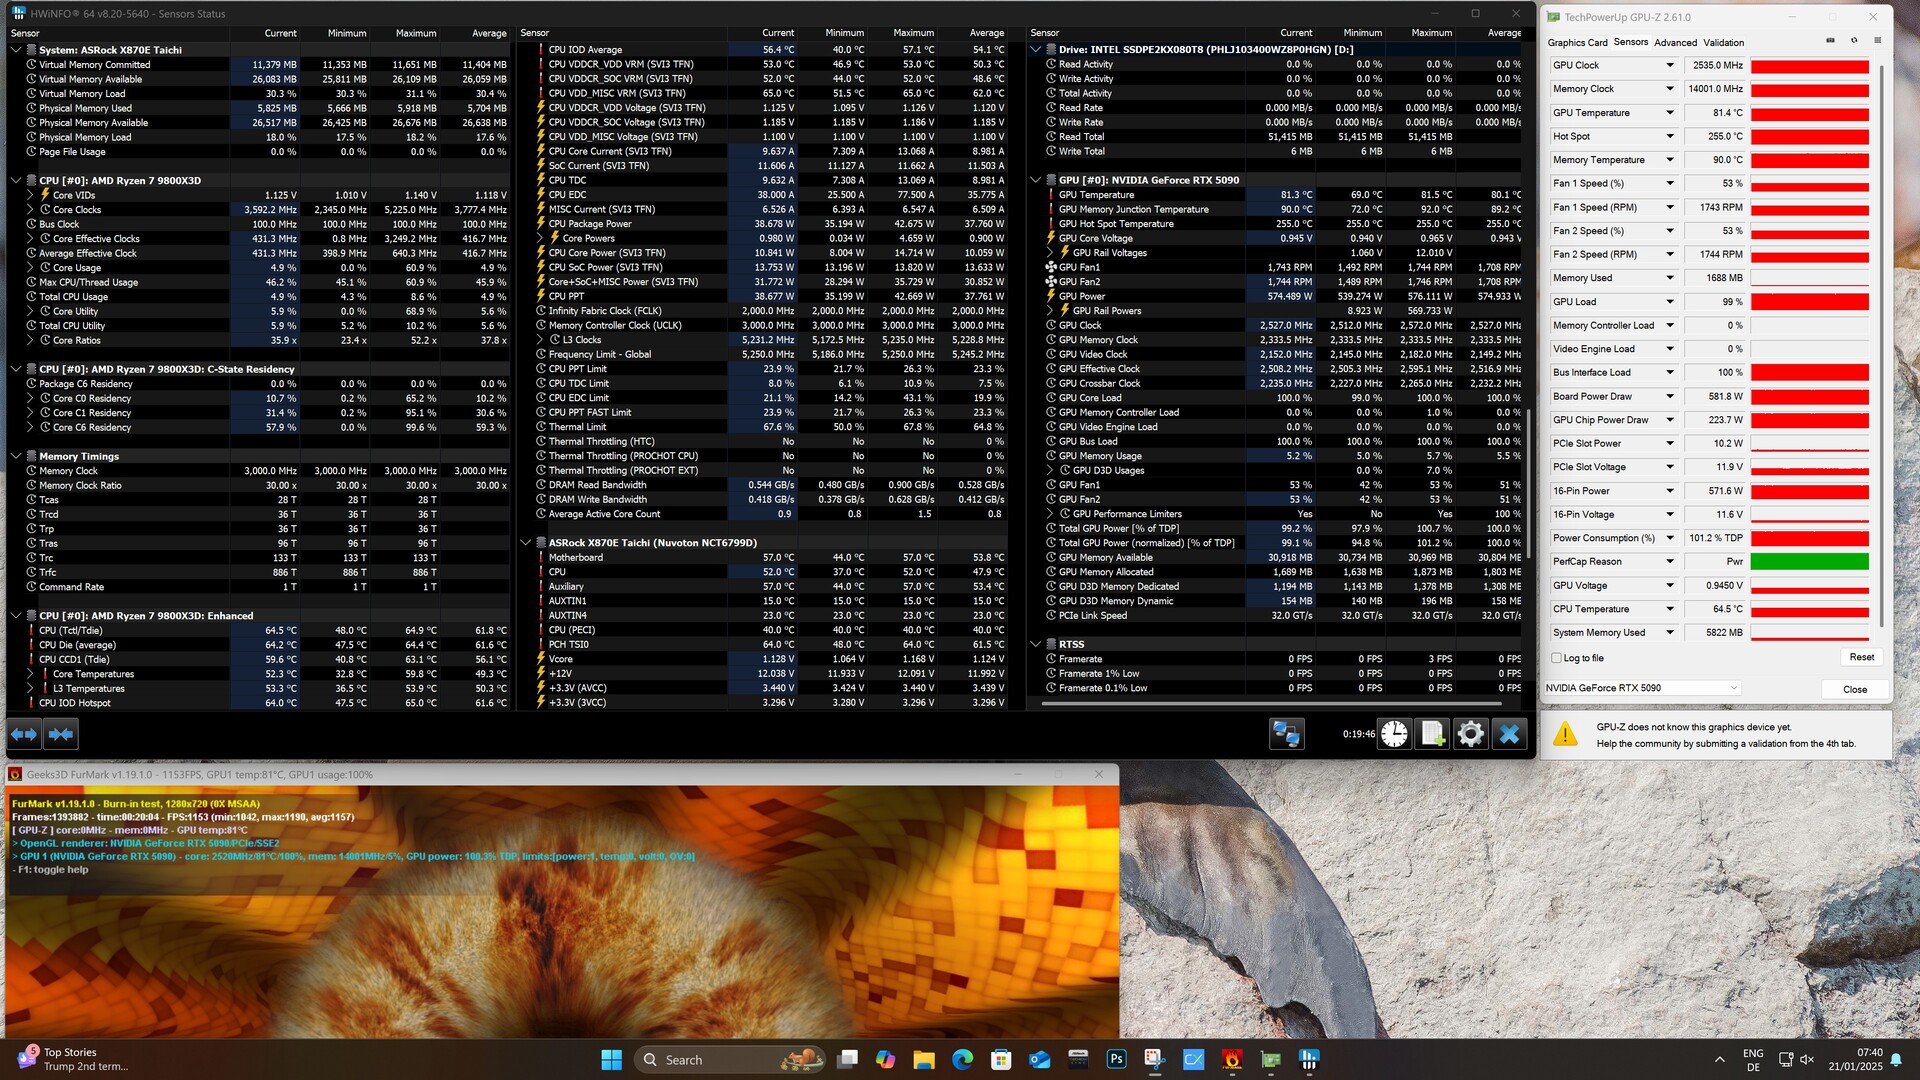
Task: Click the HWiNFO network remote monitoring icon
Action: coord(1286,734)
